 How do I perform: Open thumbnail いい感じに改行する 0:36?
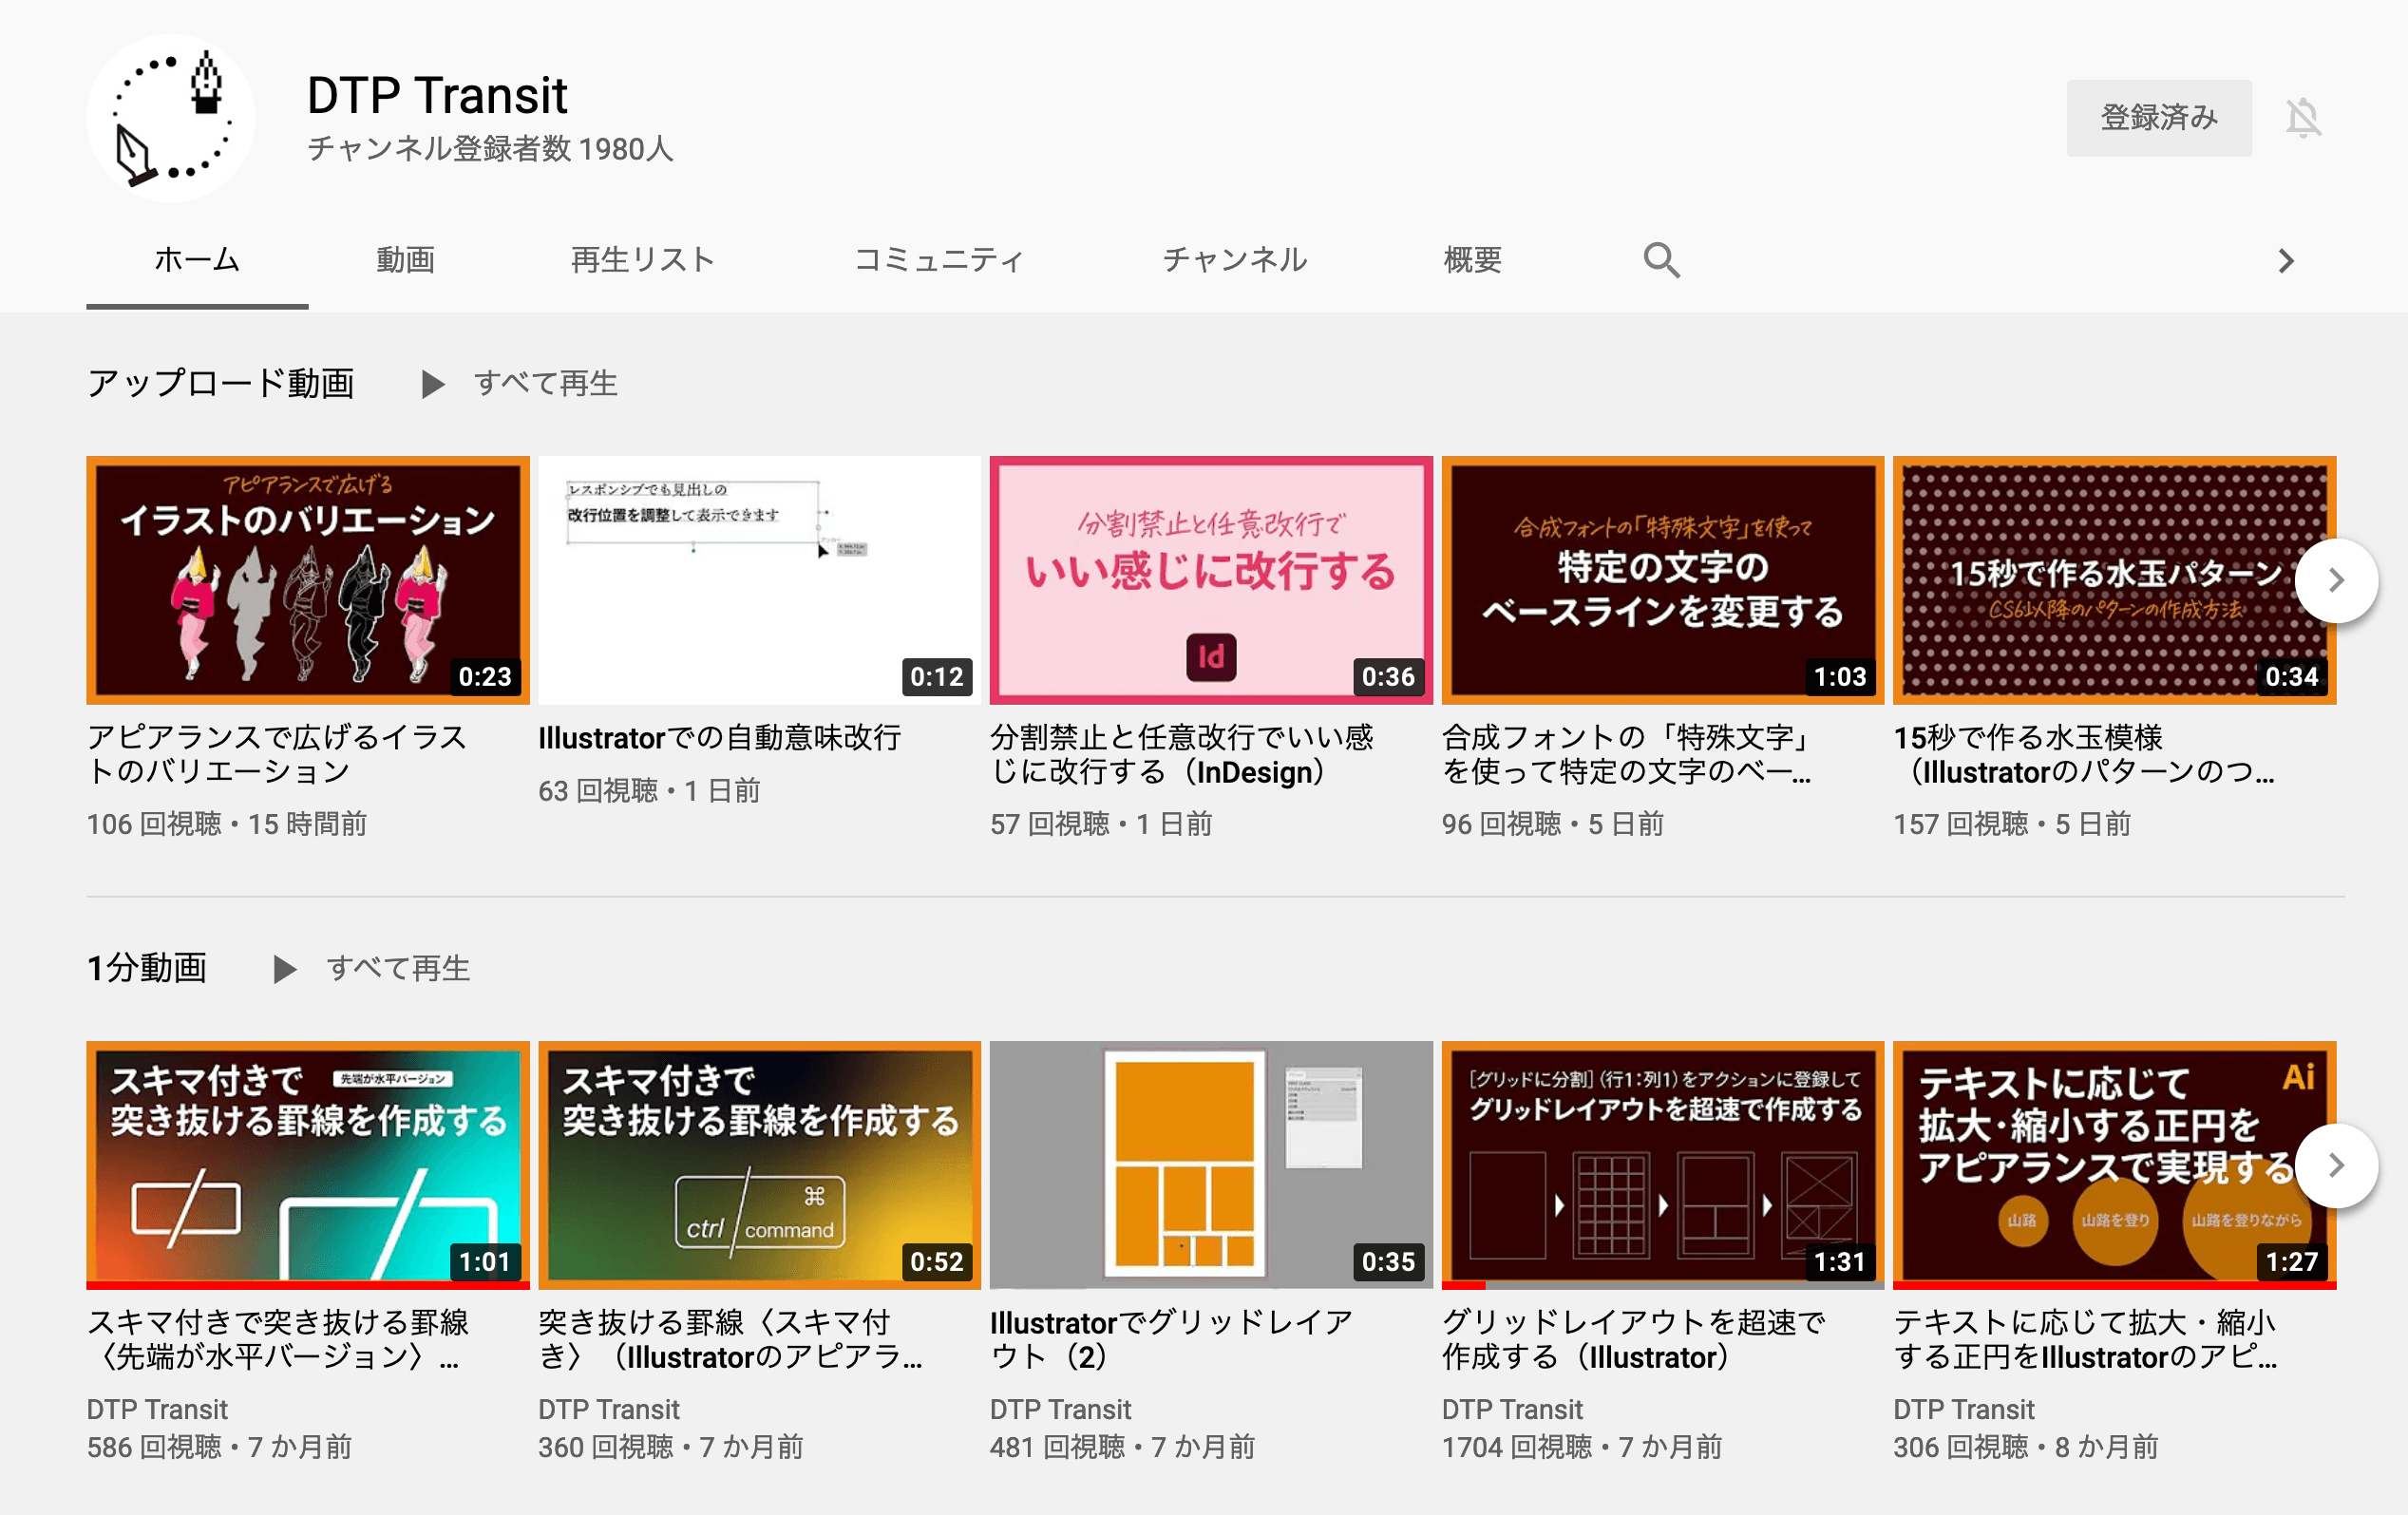(1211, 580)
